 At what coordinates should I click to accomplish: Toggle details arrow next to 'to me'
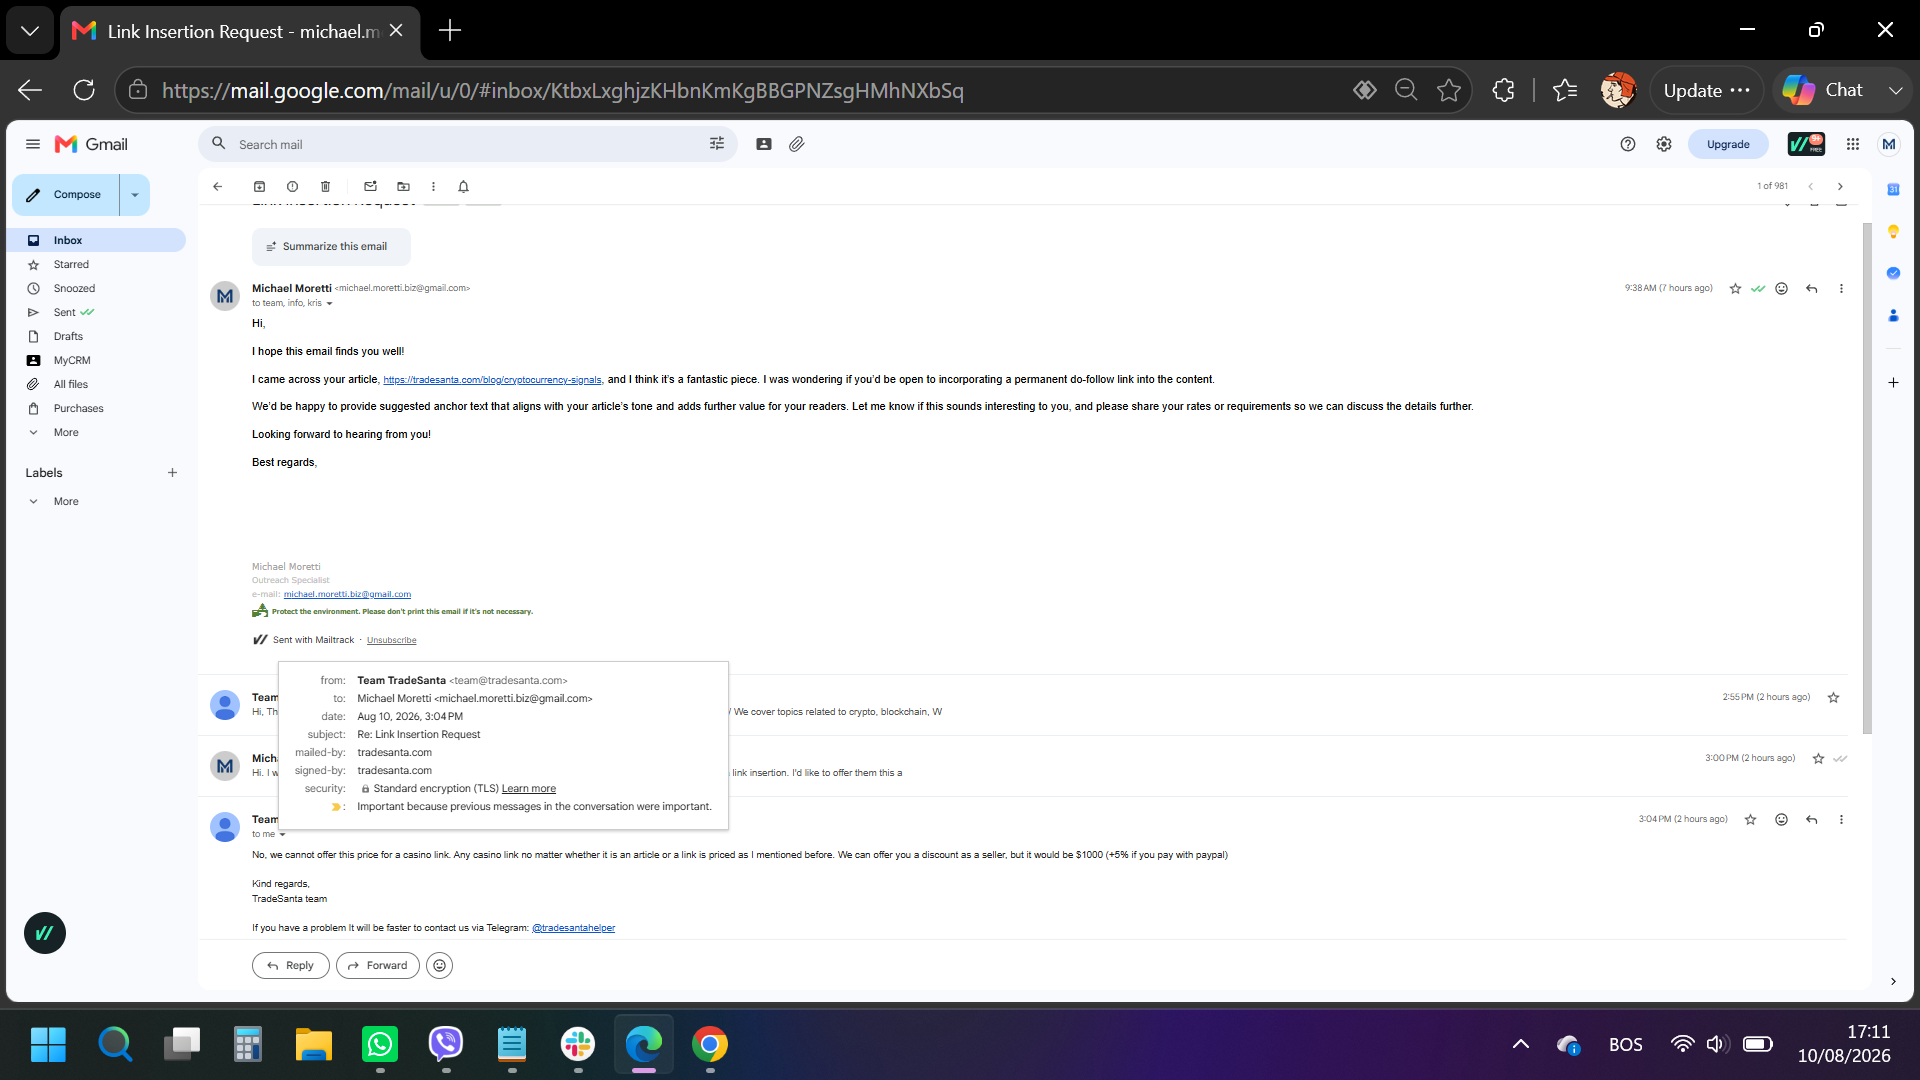tap(282, 835)
